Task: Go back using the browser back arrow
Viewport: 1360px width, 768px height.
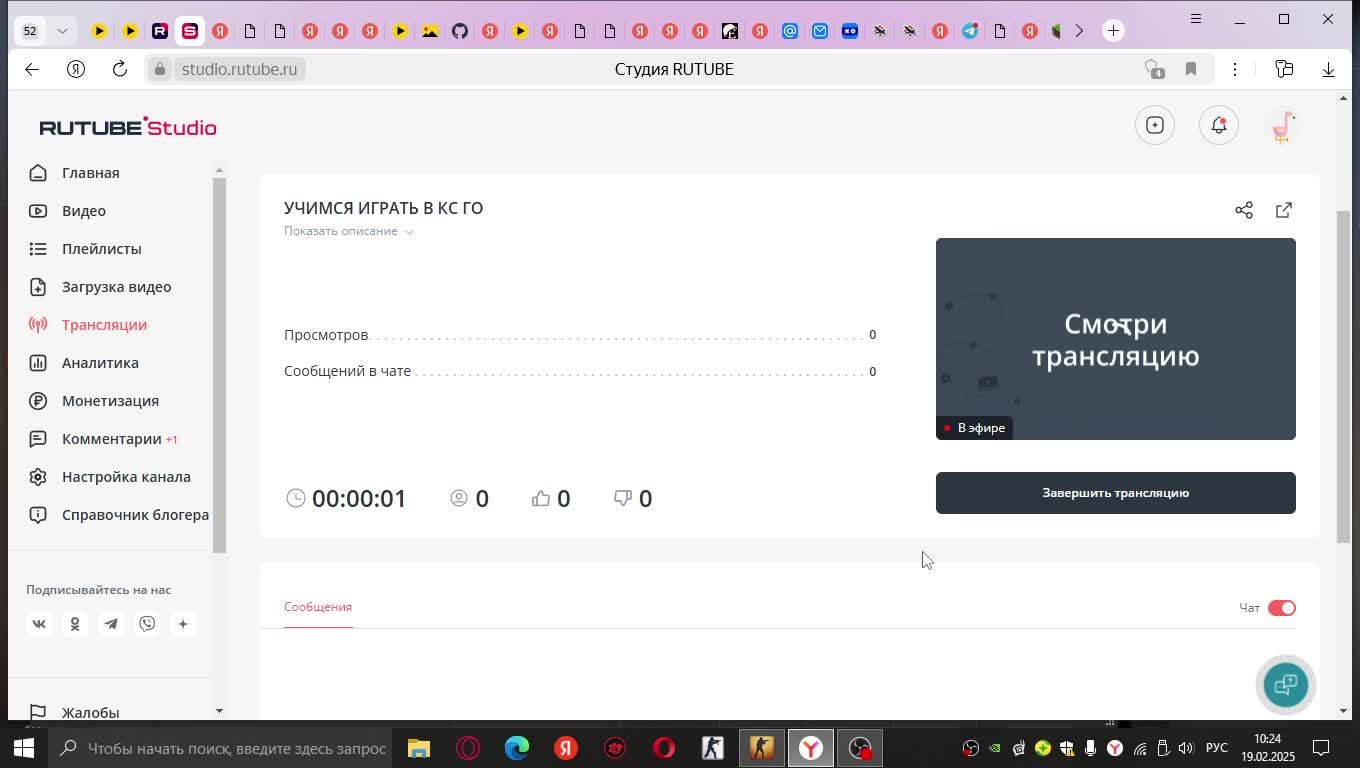Action: click(x=32, y=69)
